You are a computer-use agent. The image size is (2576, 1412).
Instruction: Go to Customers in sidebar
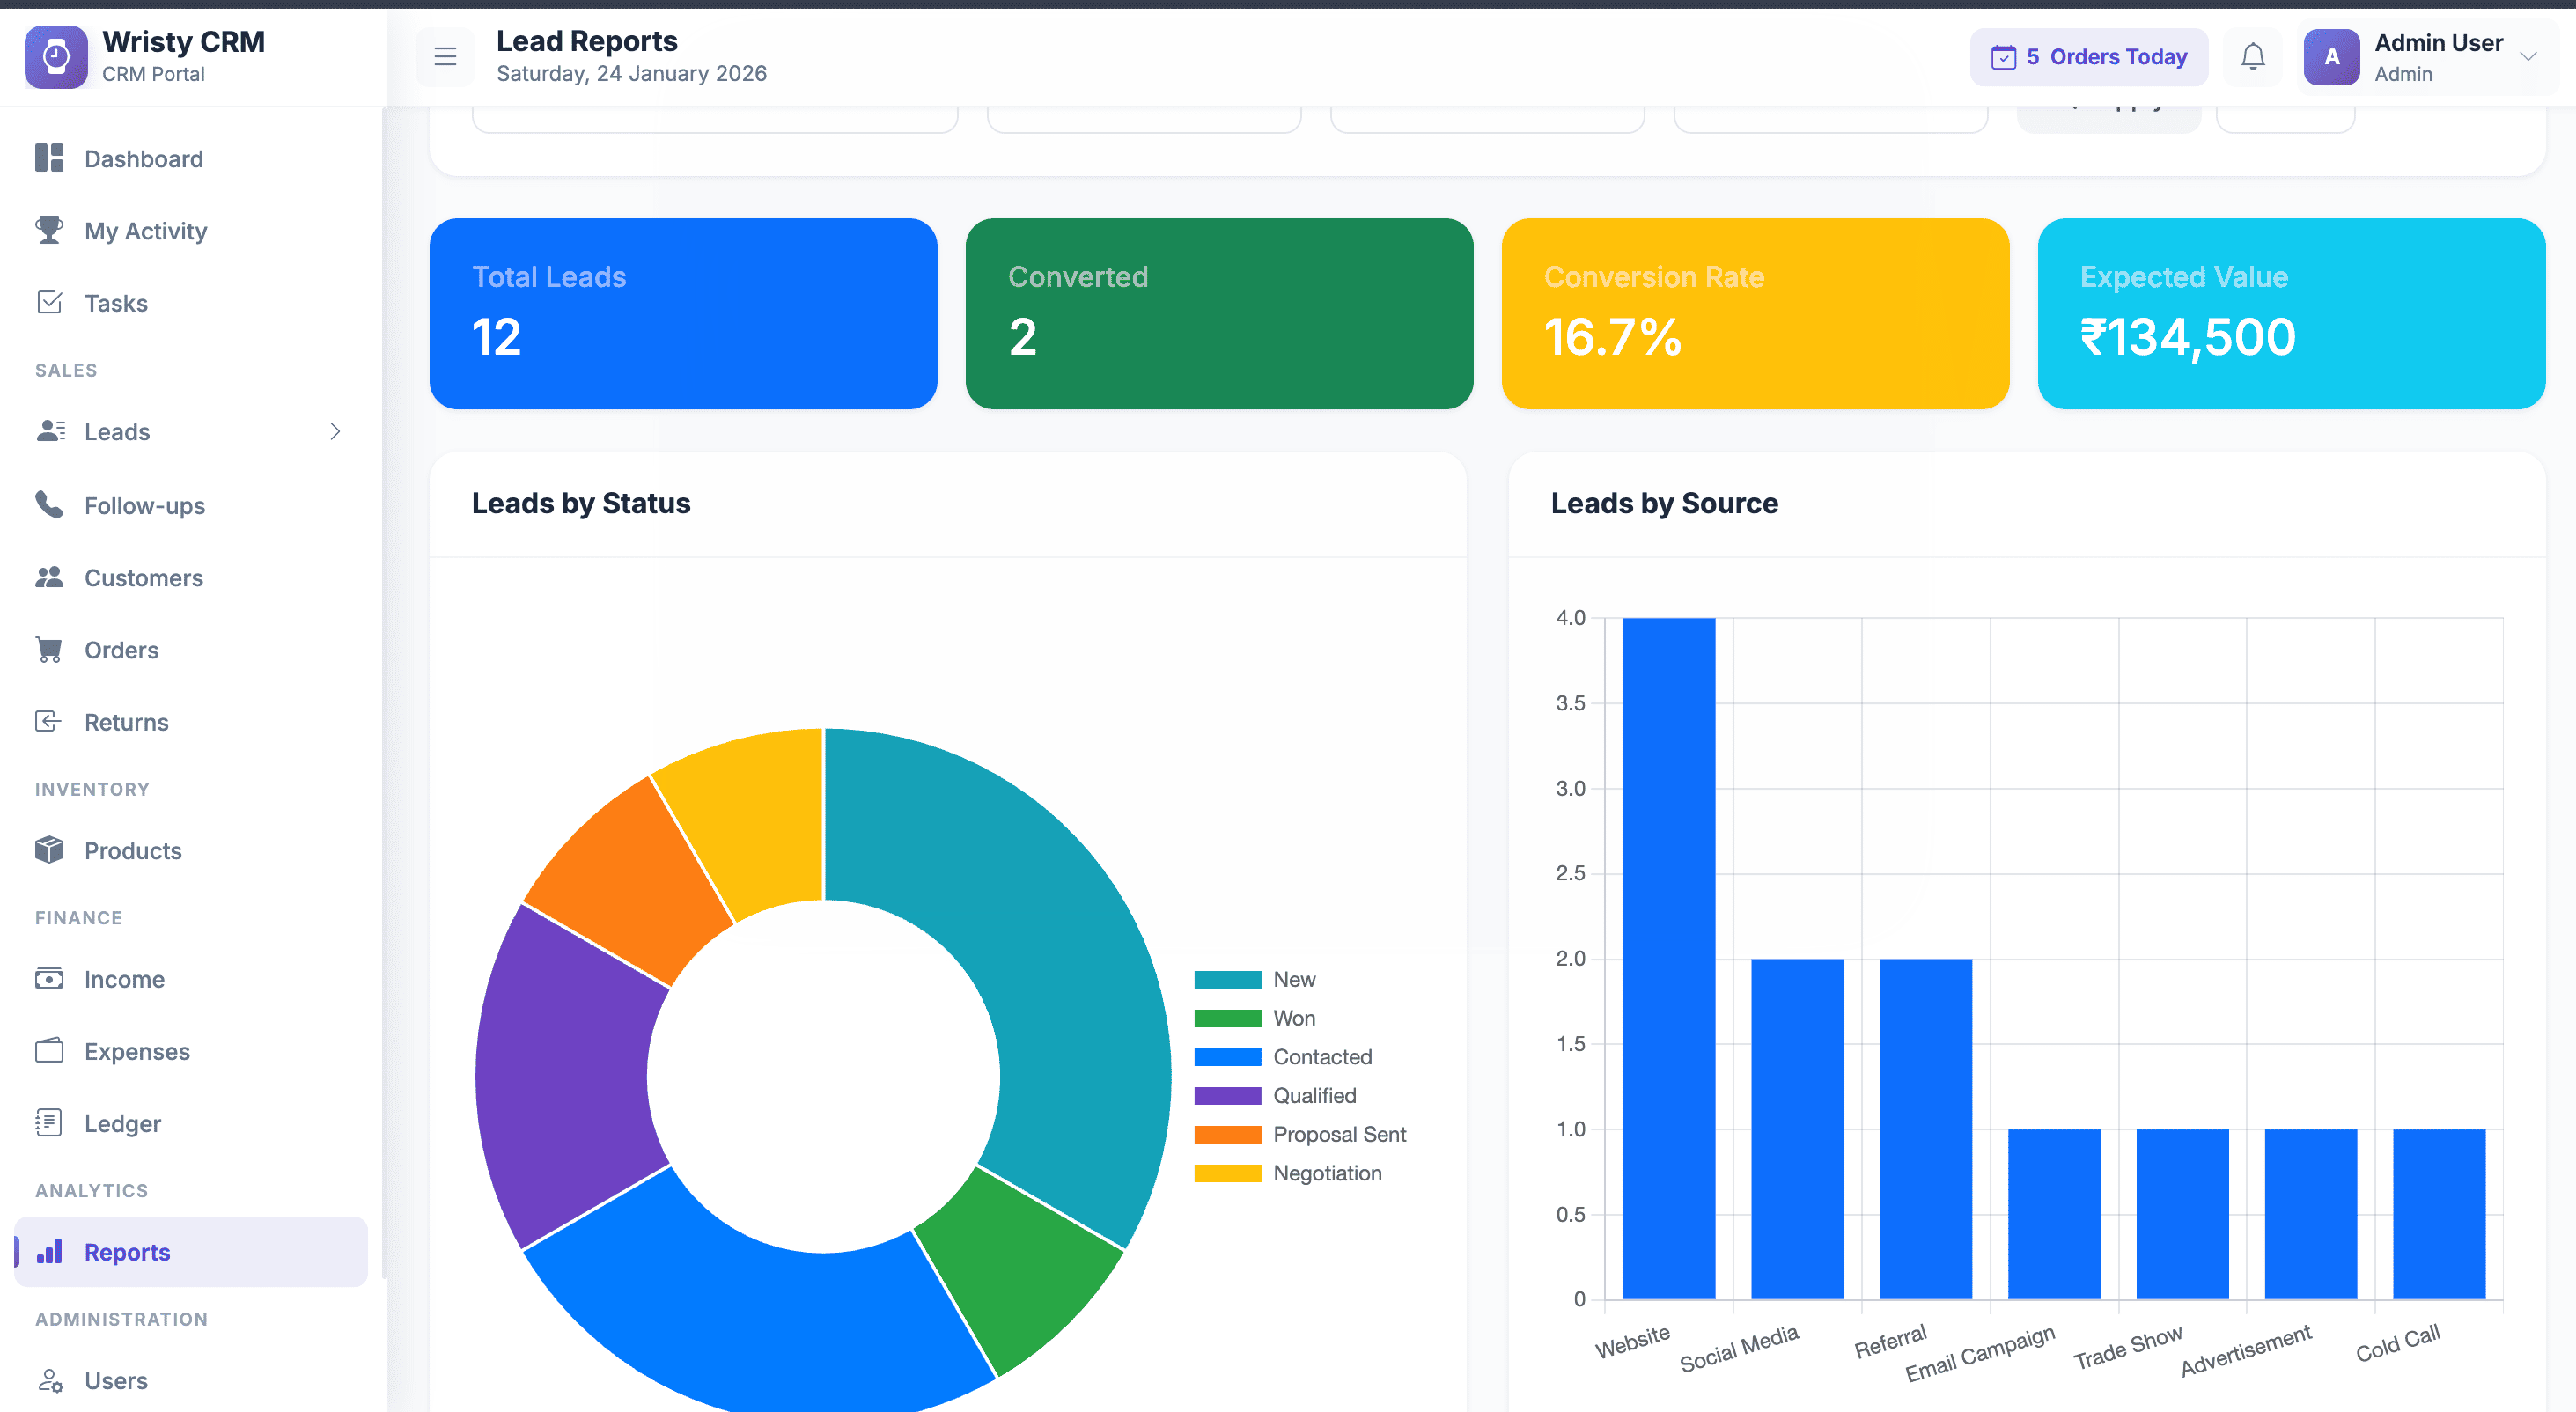(x=143, y=578)
